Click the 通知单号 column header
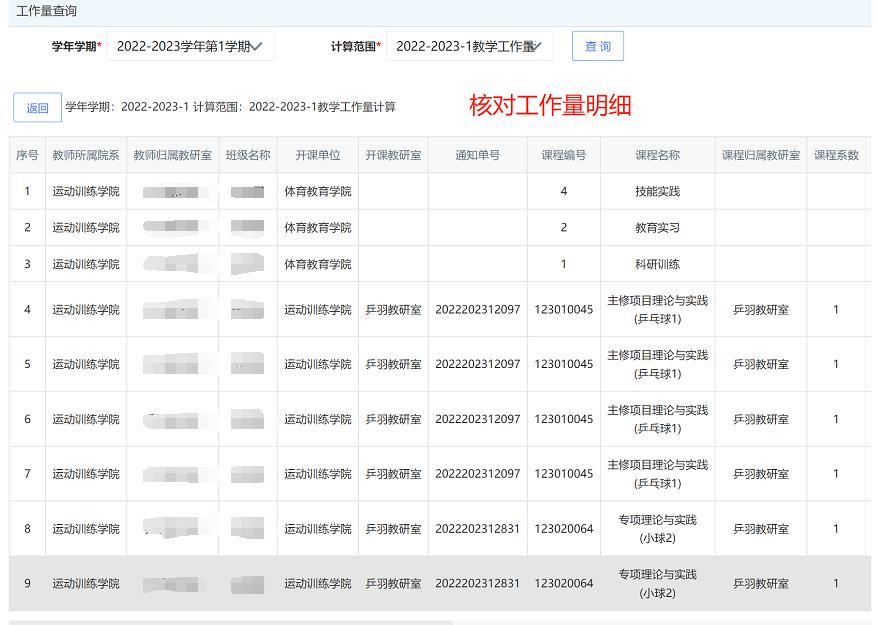878x625 pixels. 477,155
